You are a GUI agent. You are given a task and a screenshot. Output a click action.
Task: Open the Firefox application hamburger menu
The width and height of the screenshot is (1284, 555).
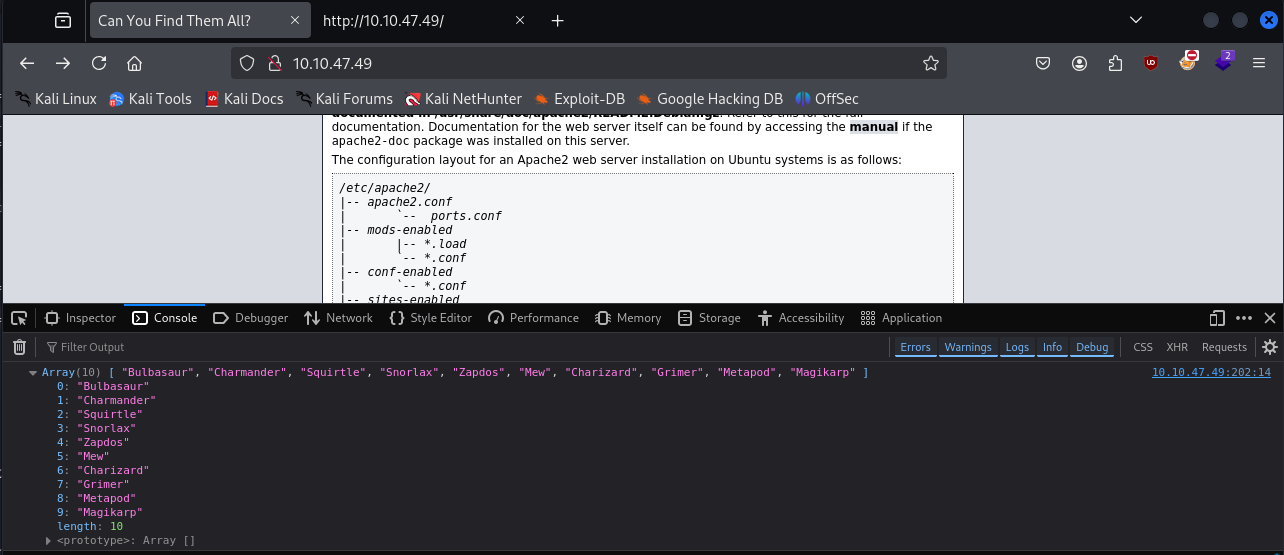coord(1259,63)
